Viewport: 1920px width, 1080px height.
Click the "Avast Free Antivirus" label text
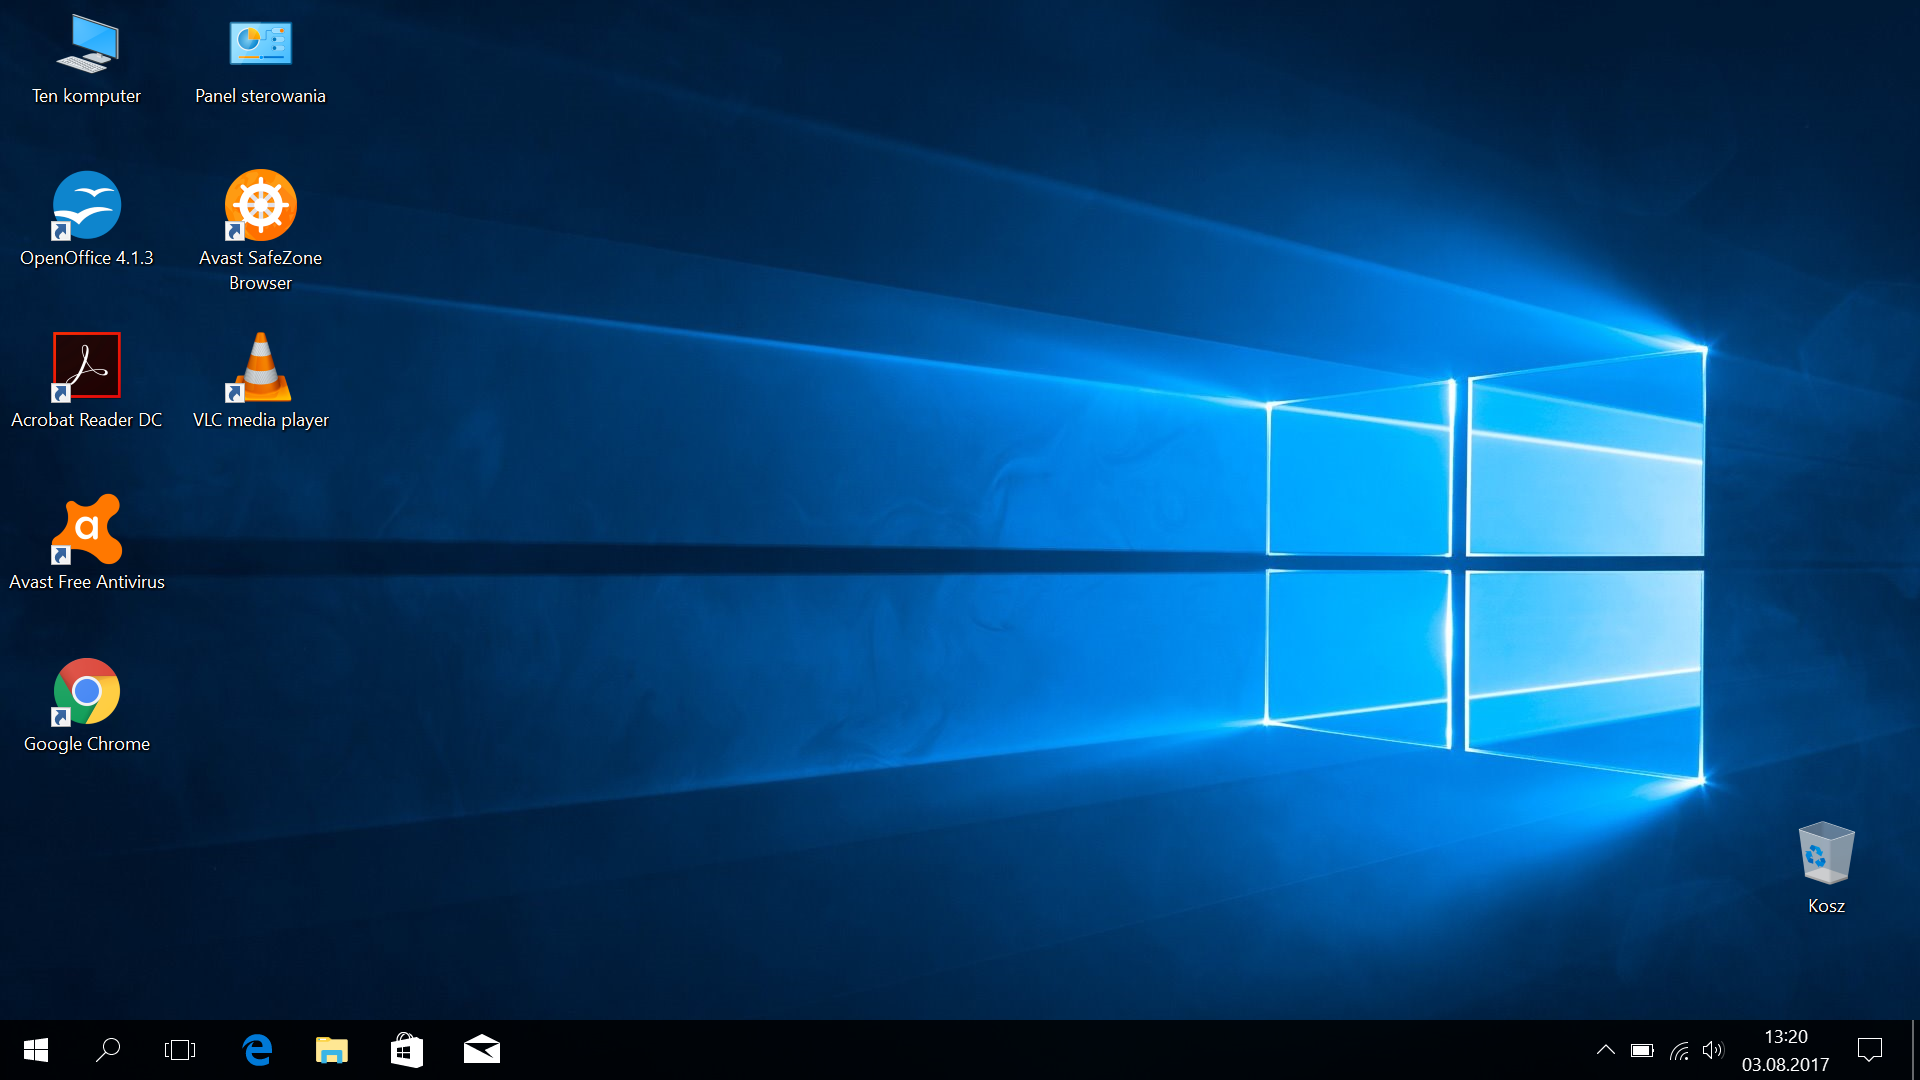coord(87,582)
